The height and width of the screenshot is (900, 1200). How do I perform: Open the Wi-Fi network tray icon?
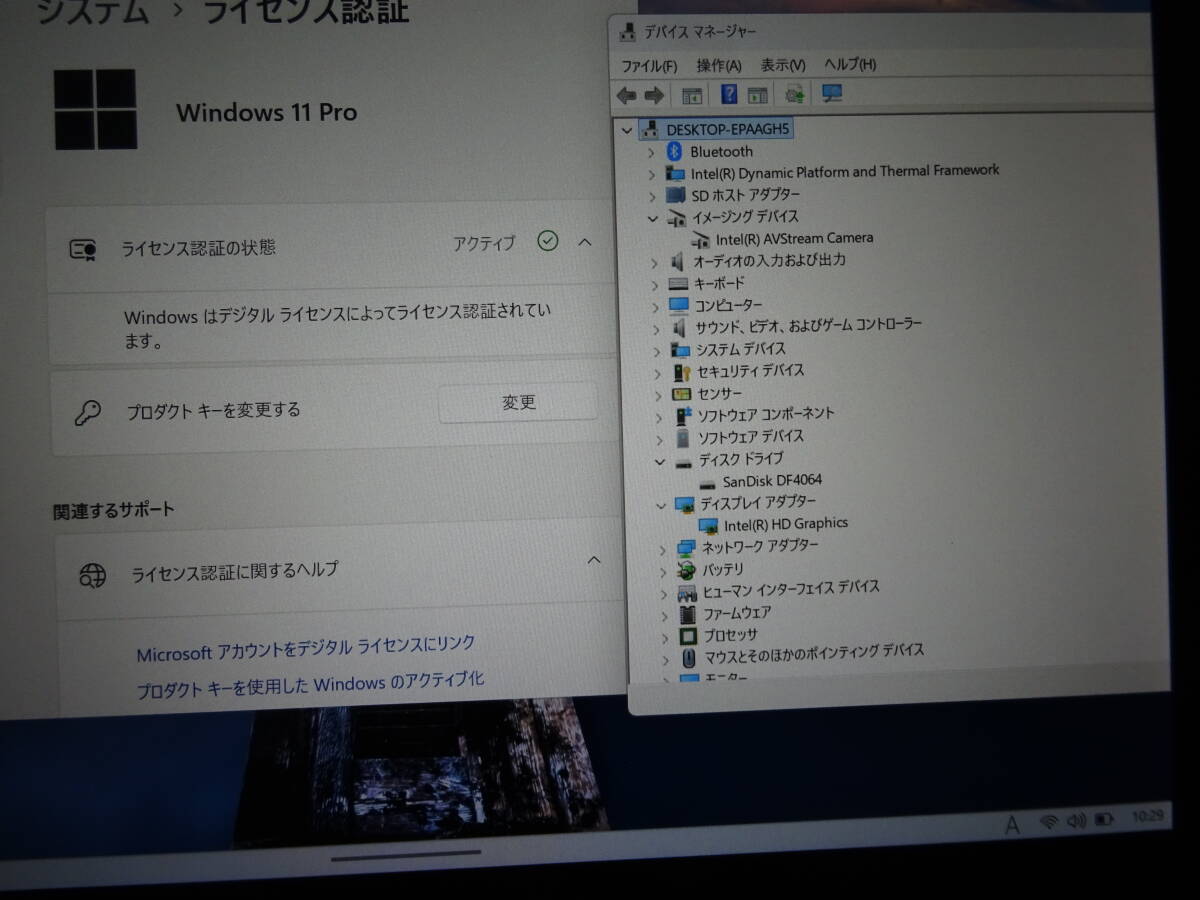pos(1049,821)
